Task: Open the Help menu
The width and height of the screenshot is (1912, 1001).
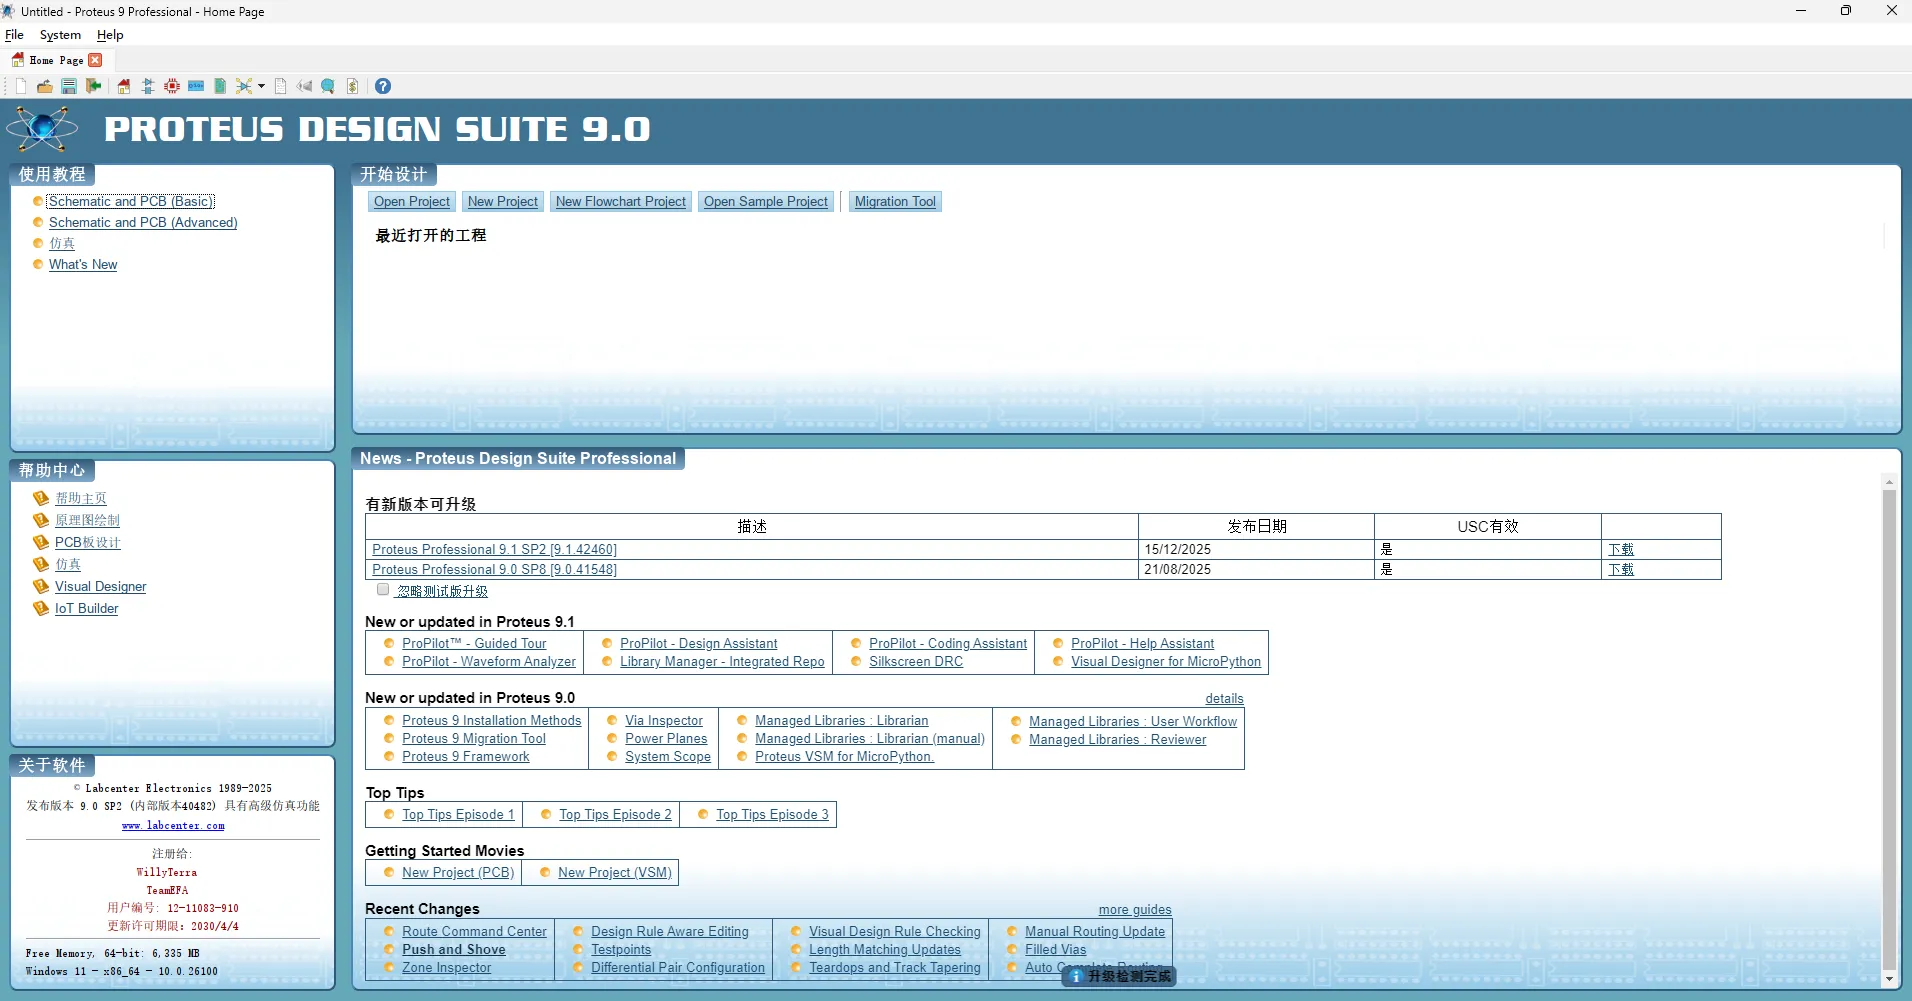Action: (x=110, y=35)
